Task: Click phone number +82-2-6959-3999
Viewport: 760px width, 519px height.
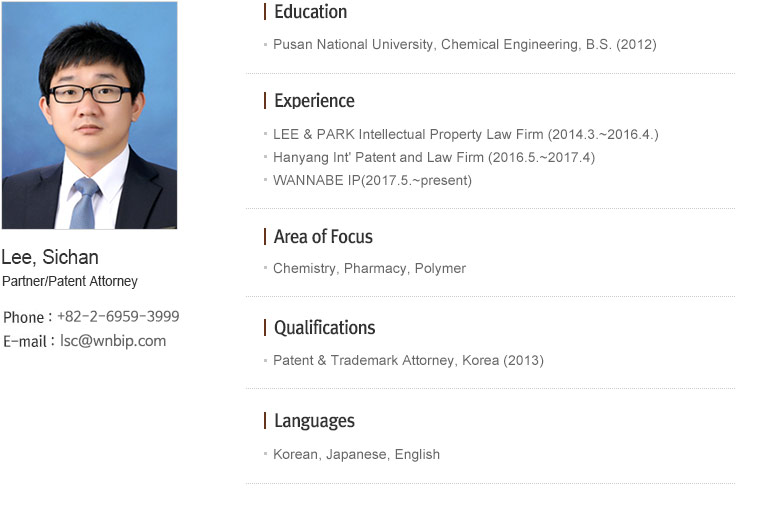Action: click(x=118, y=316)
